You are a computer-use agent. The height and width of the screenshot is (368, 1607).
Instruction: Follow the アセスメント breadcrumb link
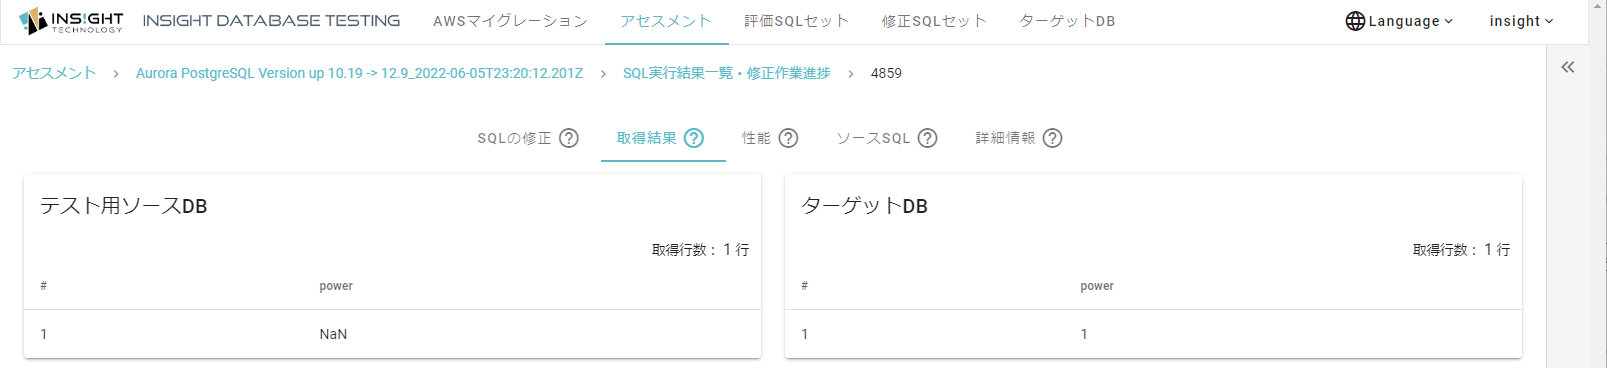coord(54,73)
